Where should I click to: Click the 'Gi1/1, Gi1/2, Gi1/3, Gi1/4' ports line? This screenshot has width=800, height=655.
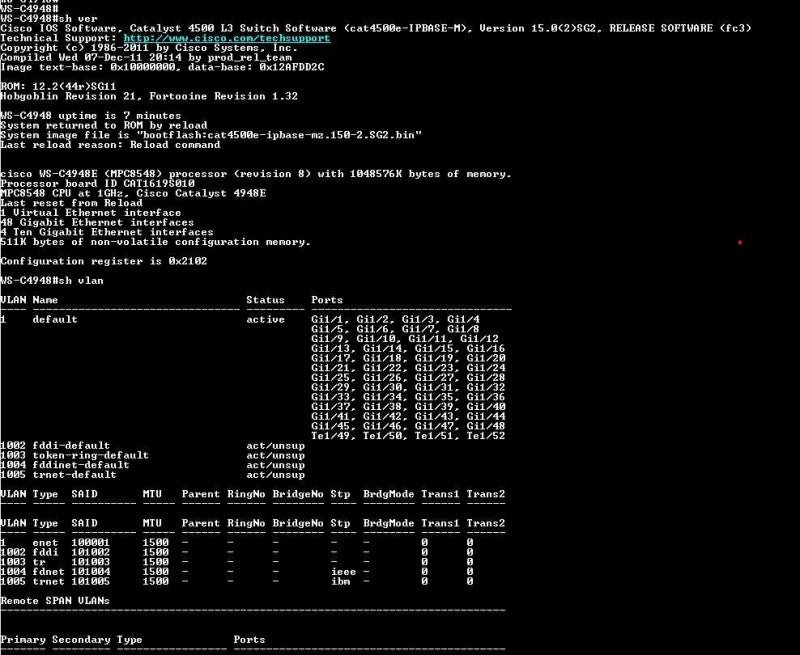[395, 319]
